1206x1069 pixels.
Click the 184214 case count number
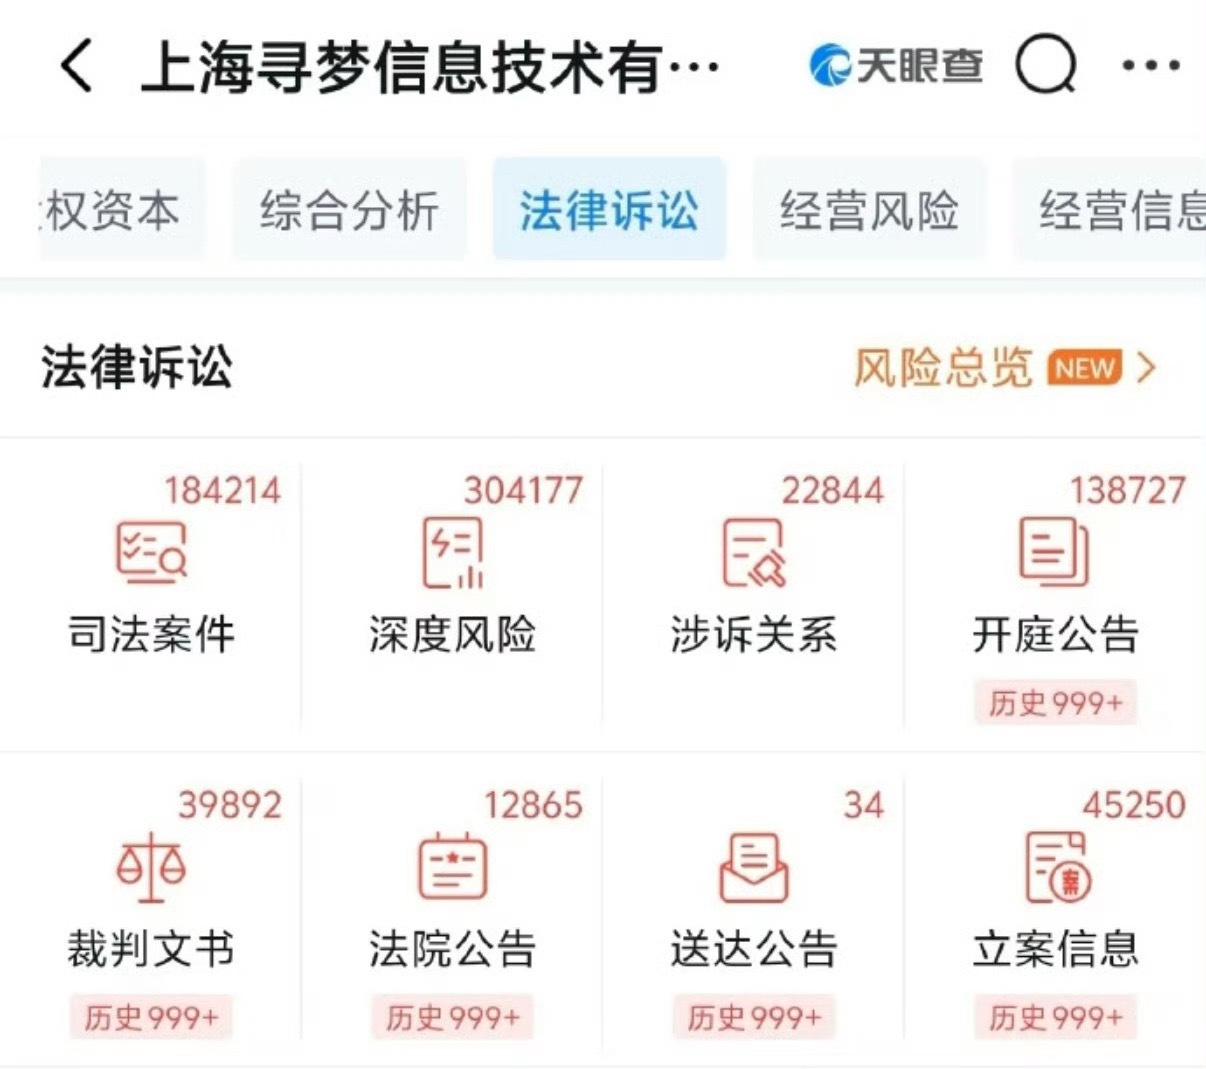(x=223, y=489)
